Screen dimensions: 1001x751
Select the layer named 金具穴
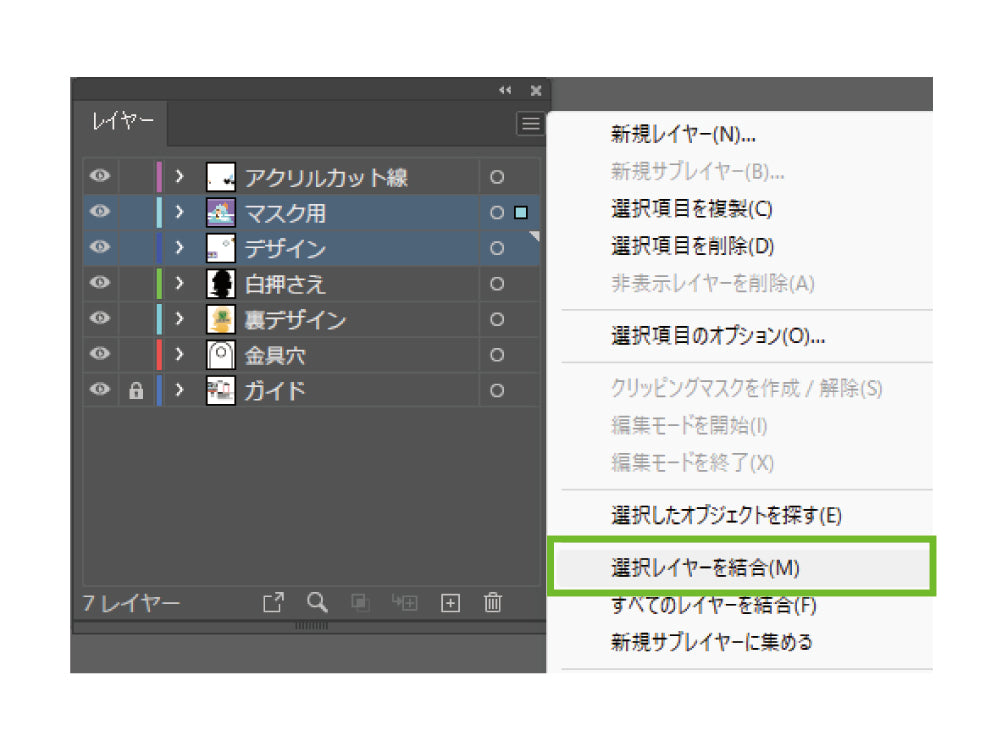point(275,356)
